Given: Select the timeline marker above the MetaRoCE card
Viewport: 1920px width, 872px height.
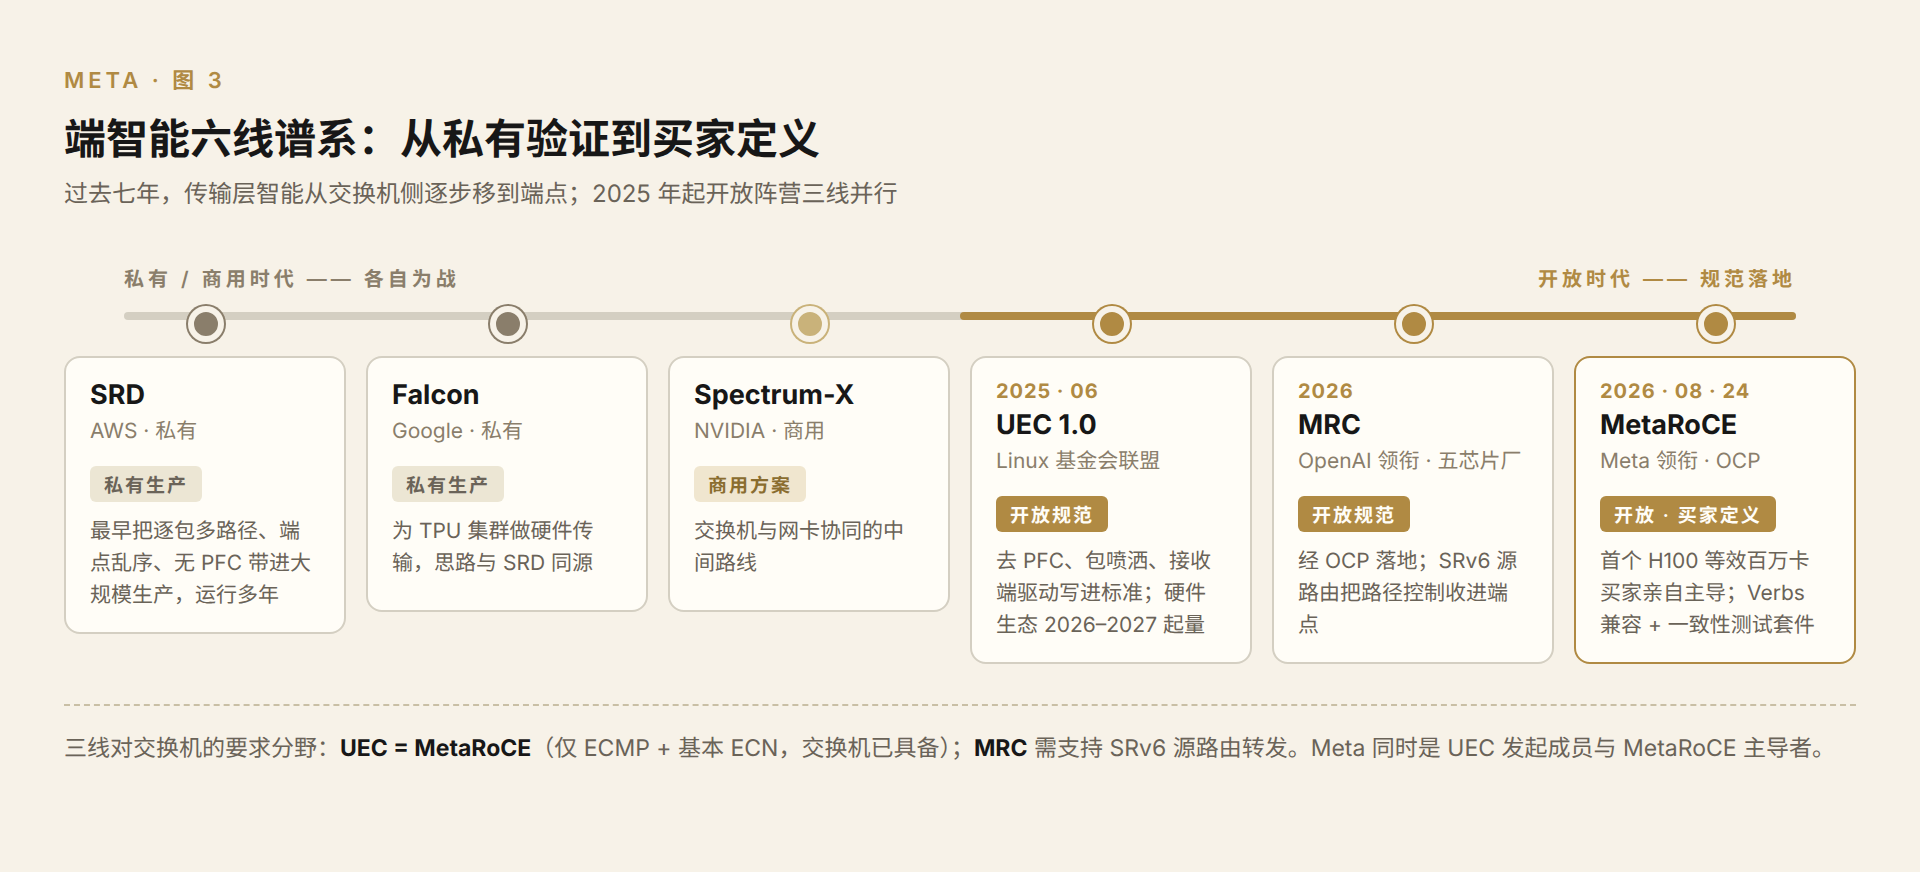Looking at the screenshot, I should [x=1716, y=324].
